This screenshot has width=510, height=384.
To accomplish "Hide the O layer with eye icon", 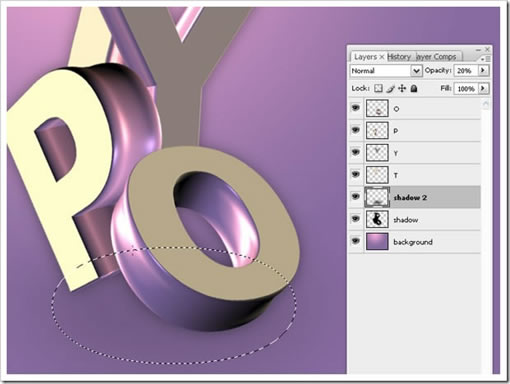I will [x=356, y=108].
